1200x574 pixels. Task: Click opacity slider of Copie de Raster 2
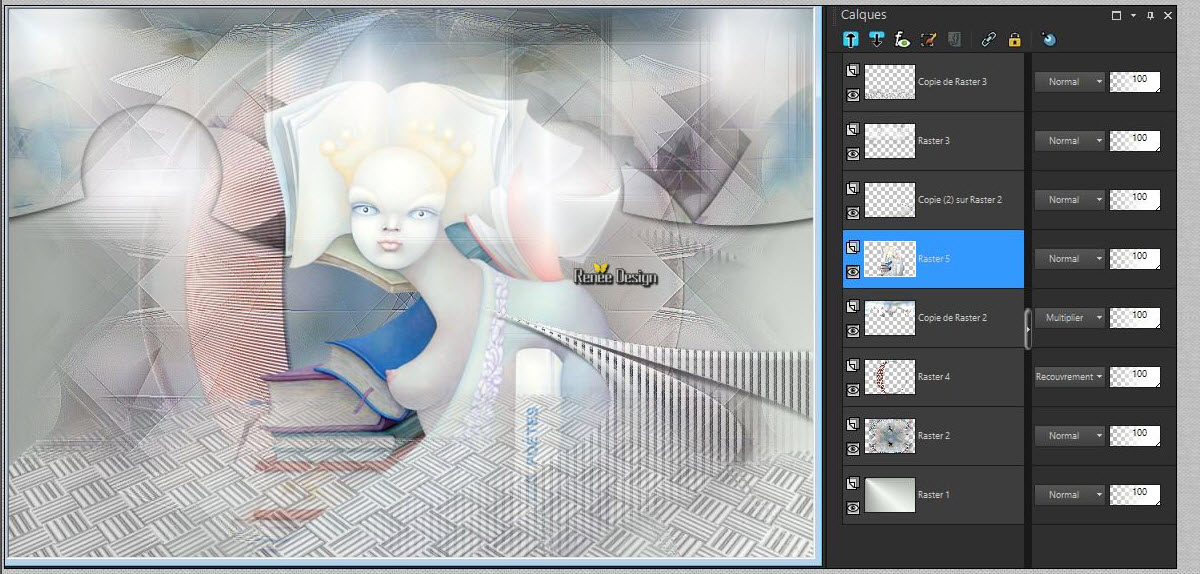click(x=1135, y=318)
